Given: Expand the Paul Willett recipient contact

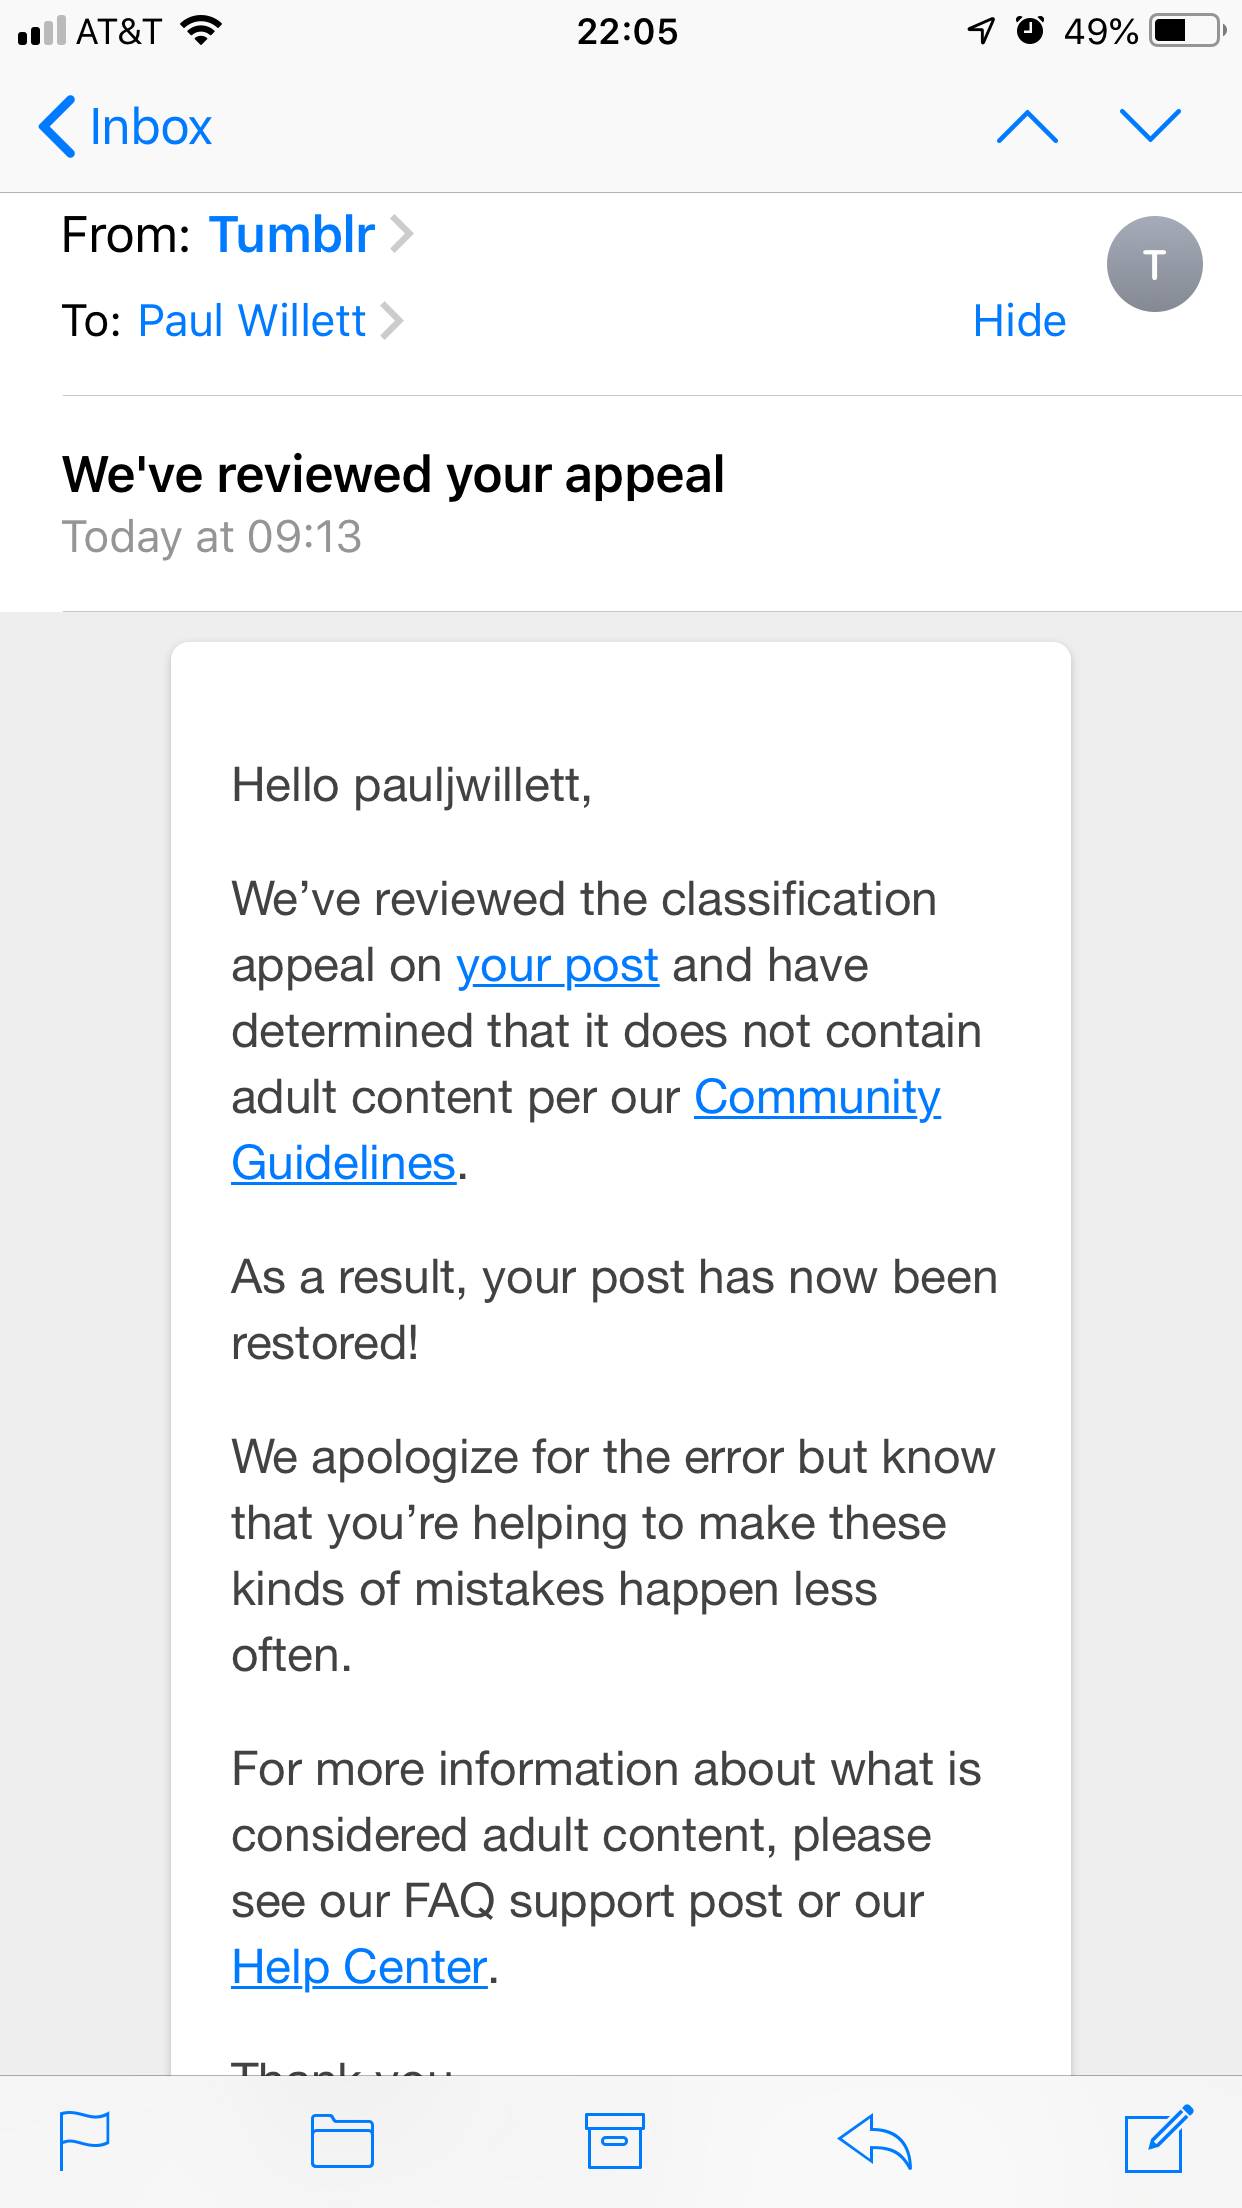Looking at the screenshot, I should pyautogui.click(x=252, y=321).
